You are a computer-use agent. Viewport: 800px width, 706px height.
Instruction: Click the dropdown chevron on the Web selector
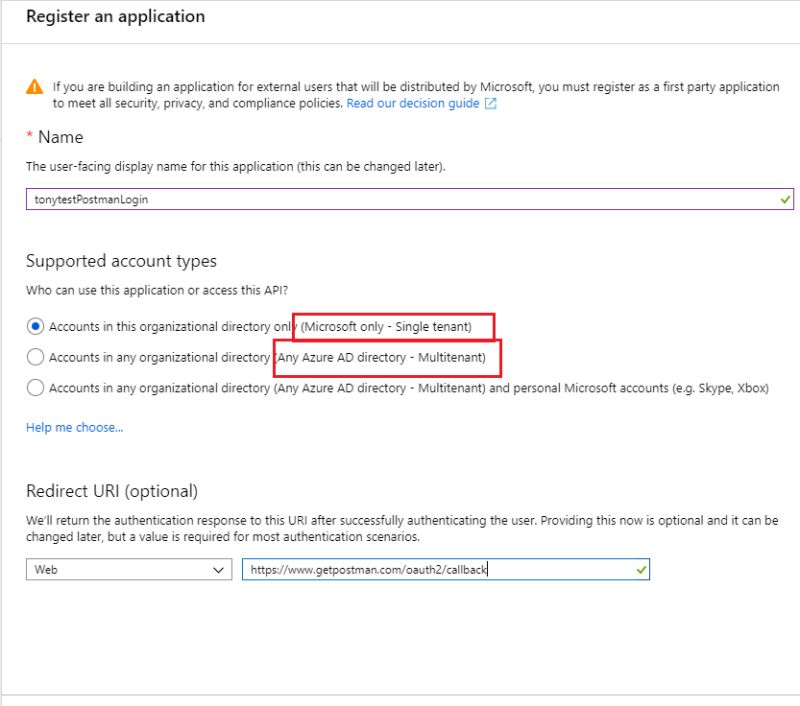click(x=219, y=569)
